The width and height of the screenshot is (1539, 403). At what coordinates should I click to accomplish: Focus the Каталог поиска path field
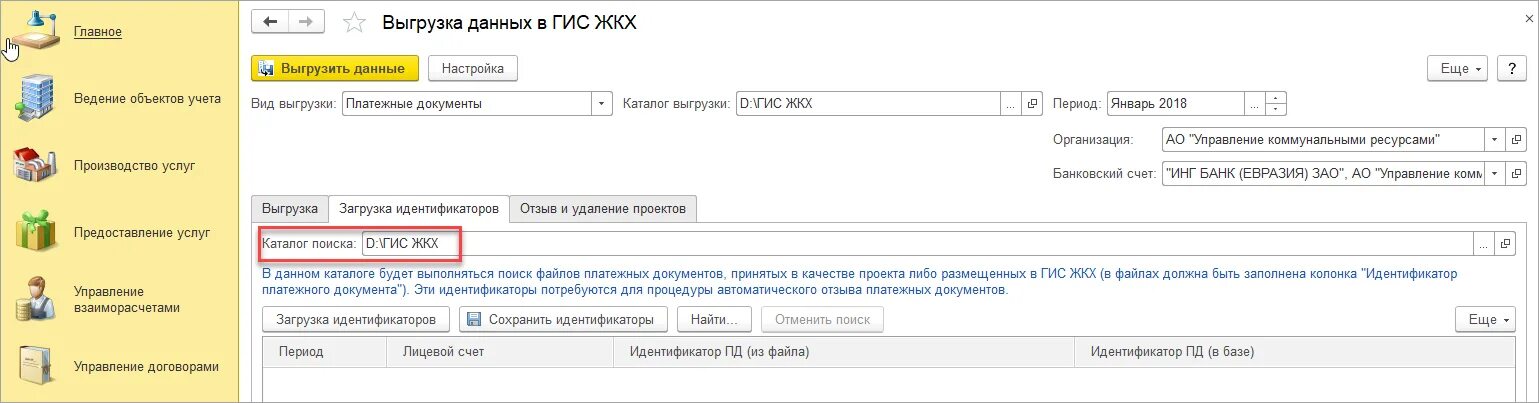click(x=917, y=243)
